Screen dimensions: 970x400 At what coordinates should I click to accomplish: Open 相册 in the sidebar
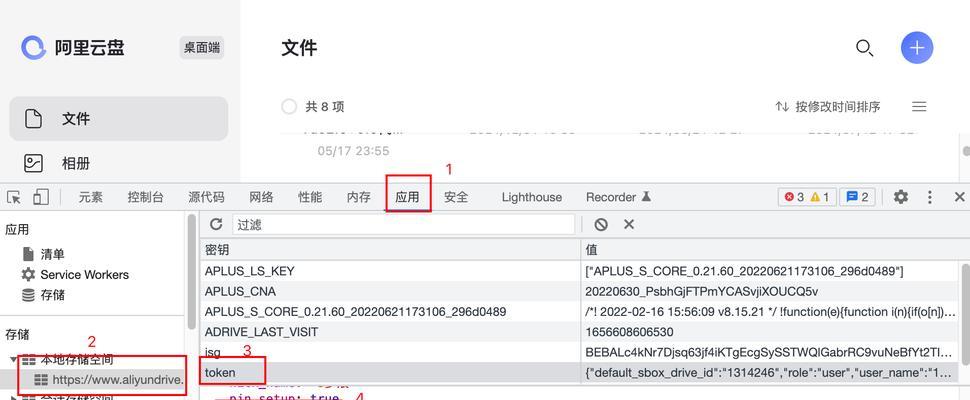[x=119, y=164]
